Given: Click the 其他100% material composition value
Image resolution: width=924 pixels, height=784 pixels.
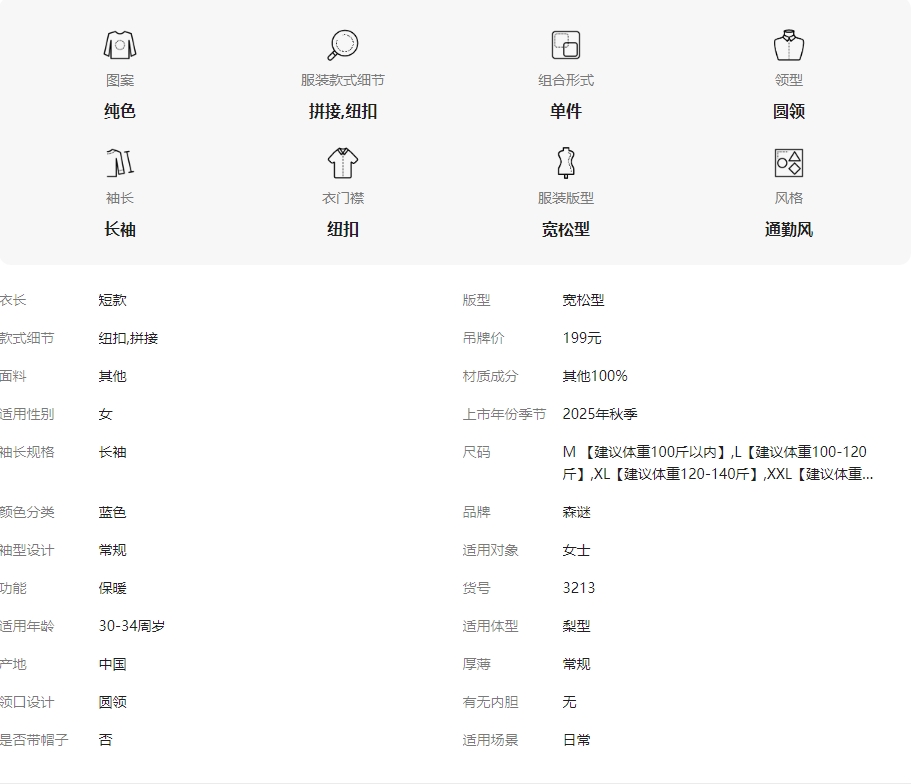Looking at the screenshot, I should tap(595, 376).
